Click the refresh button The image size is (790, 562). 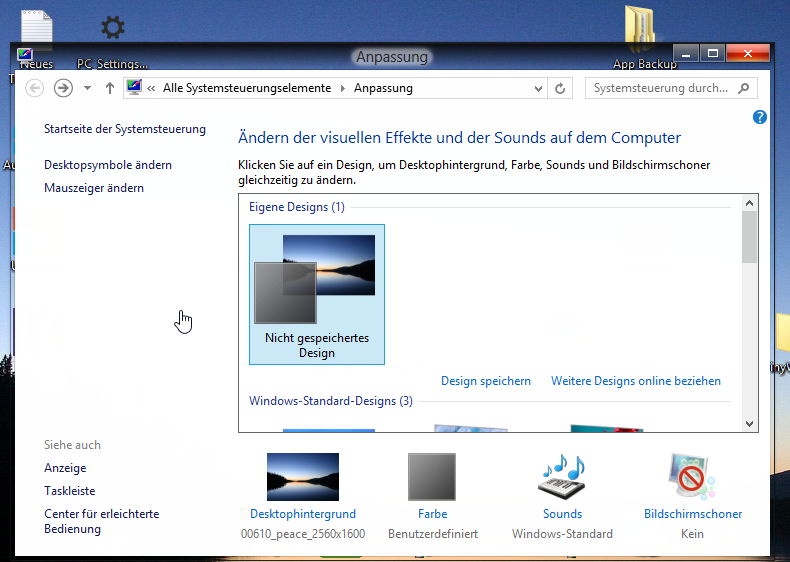560,89
